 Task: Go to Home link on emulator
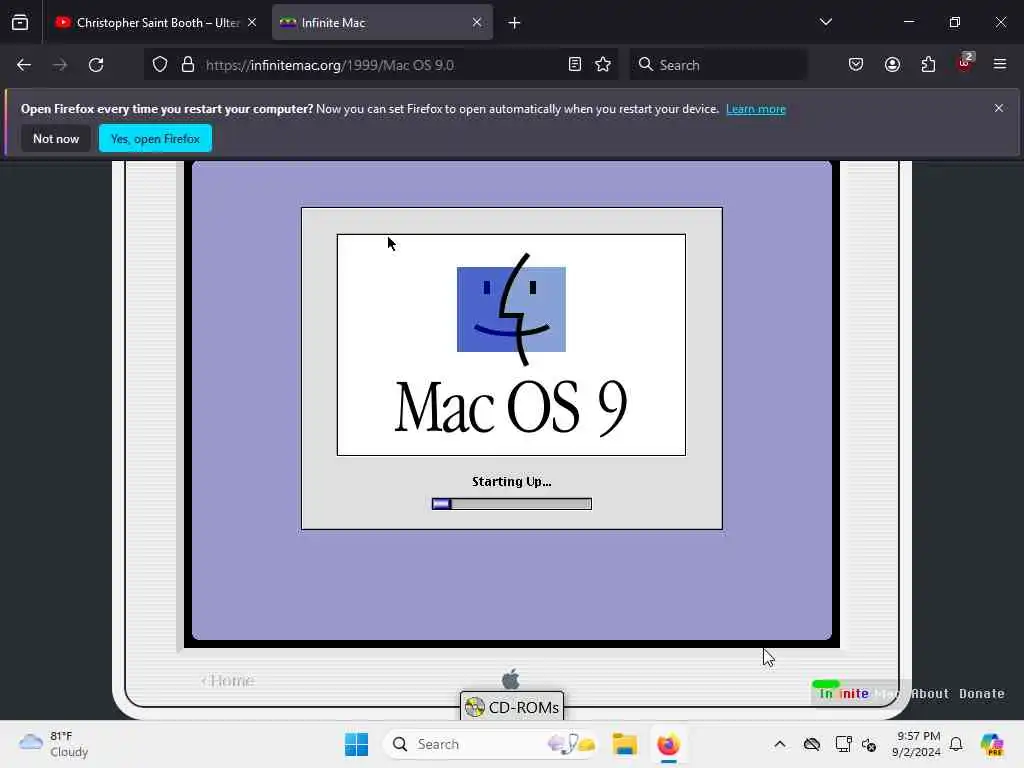click(228, 680)
